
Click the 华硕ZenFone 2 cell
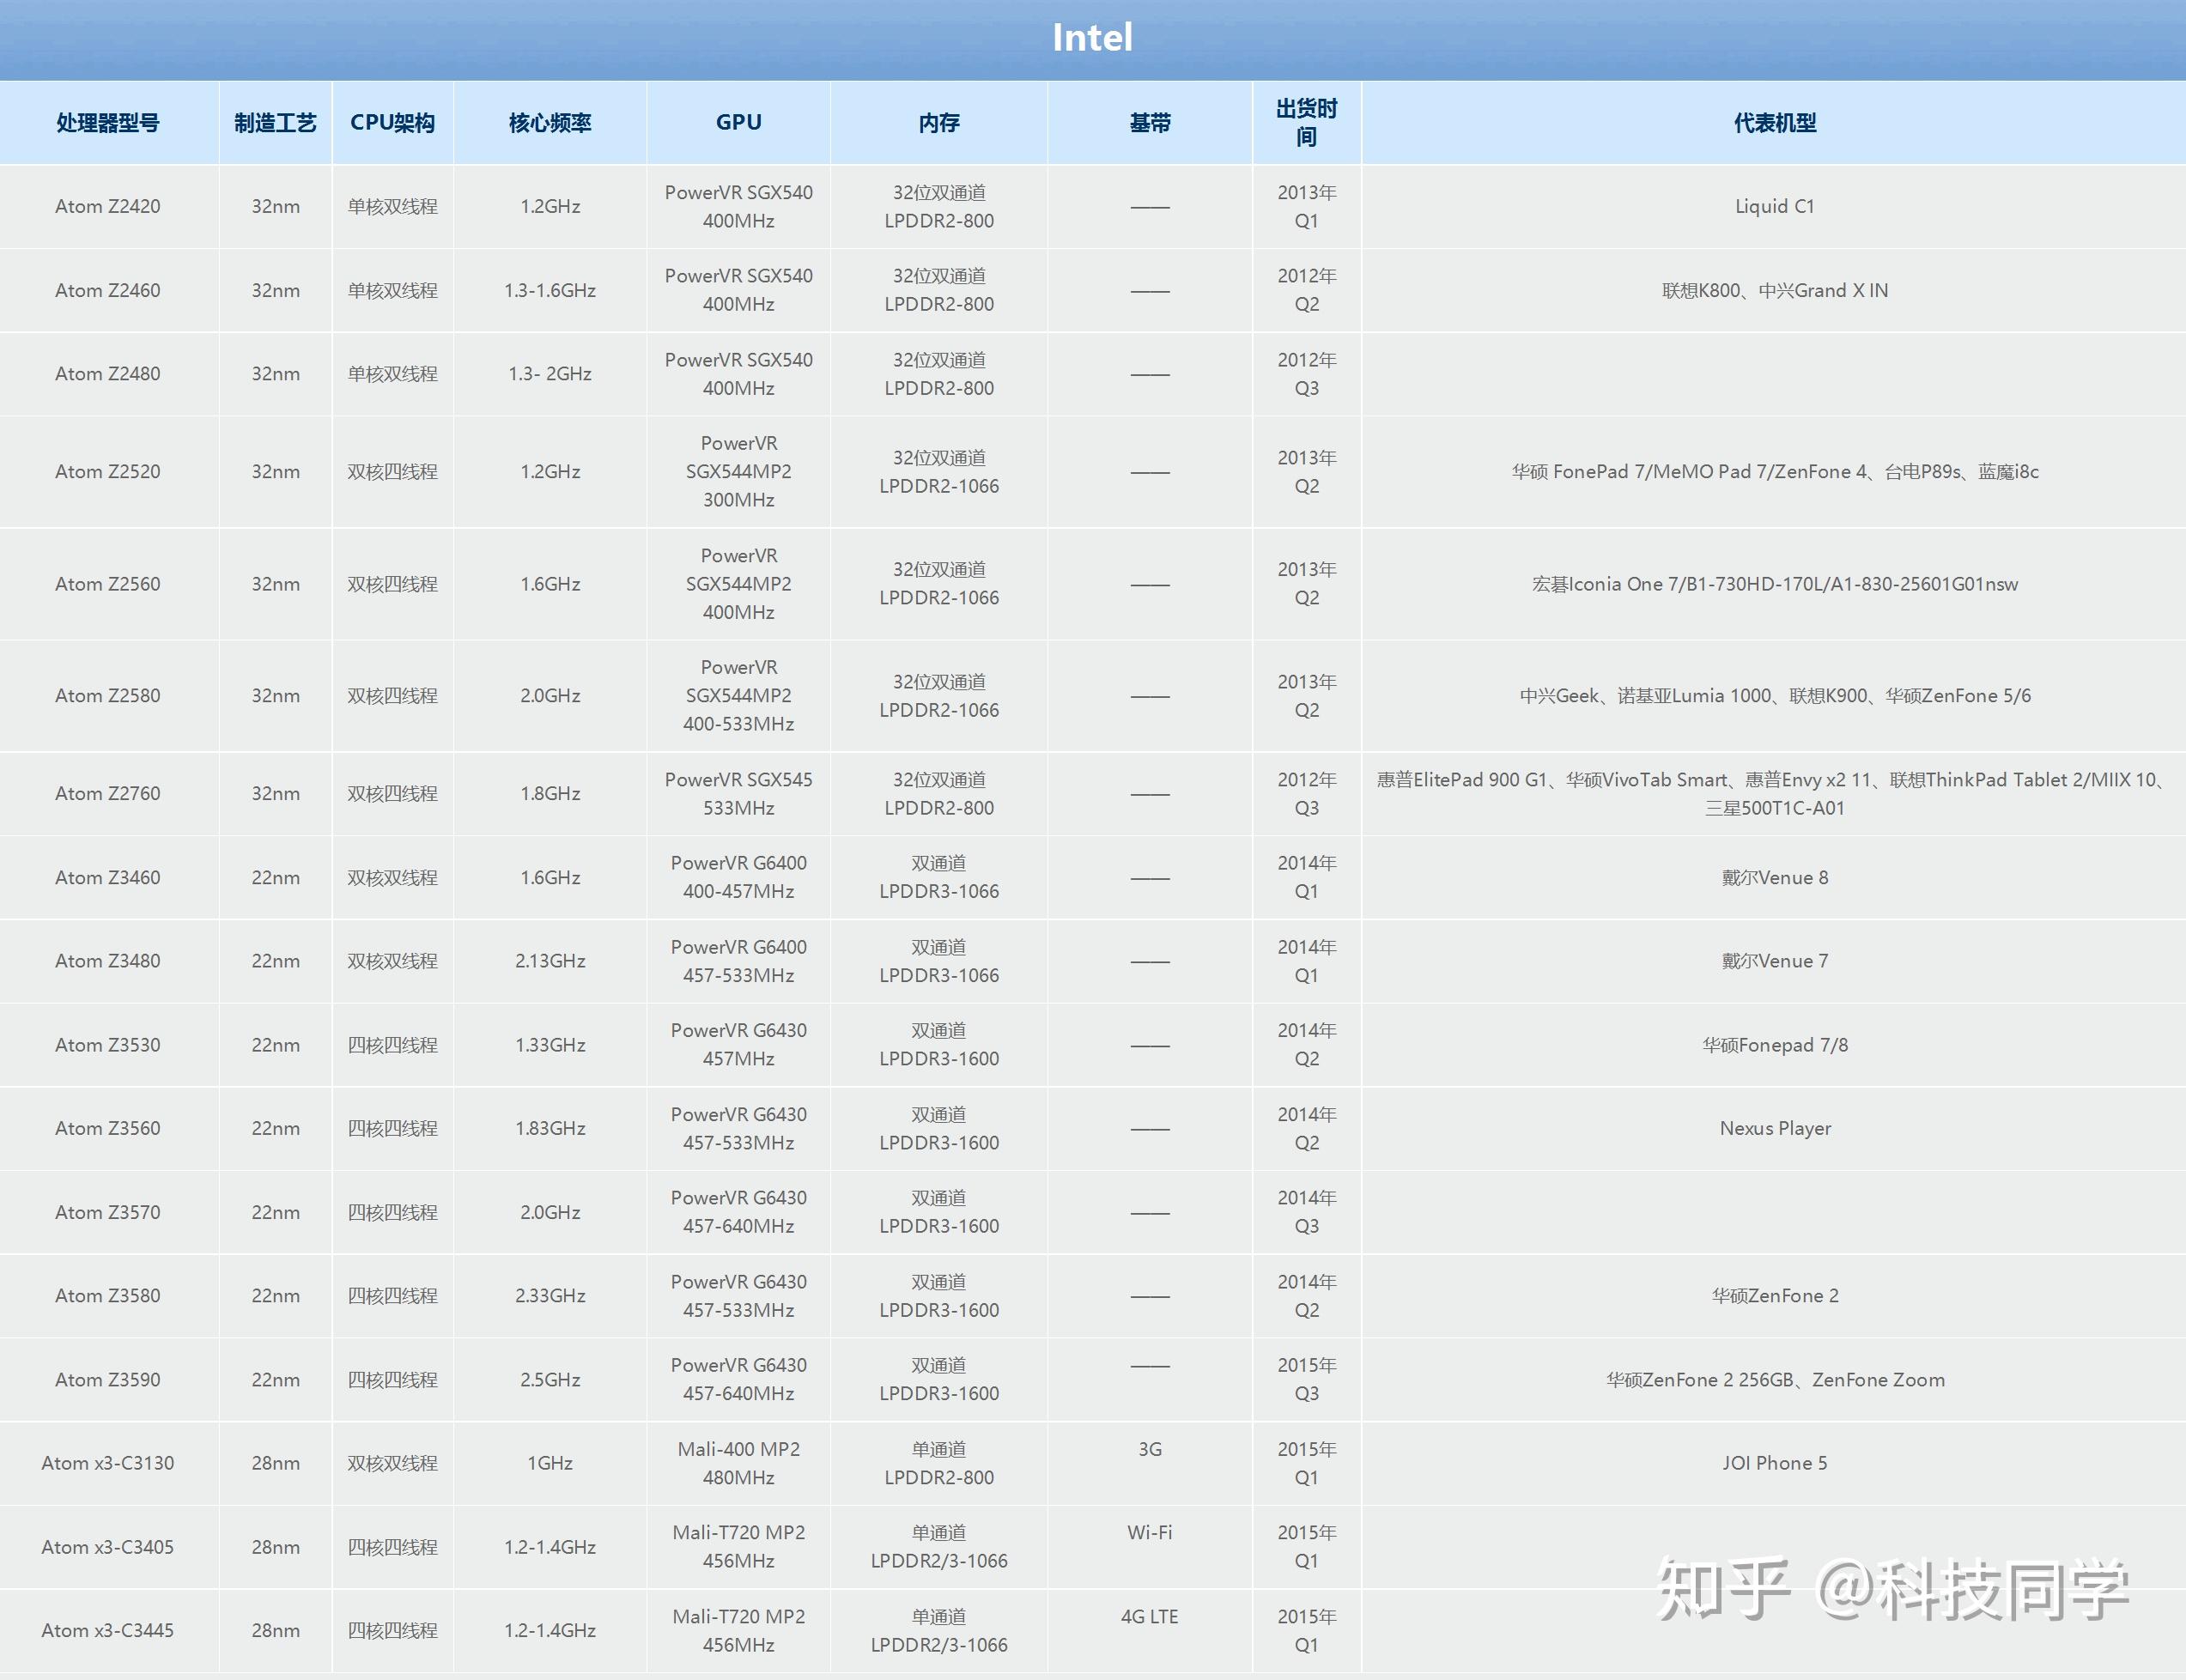(1774, 1296)
